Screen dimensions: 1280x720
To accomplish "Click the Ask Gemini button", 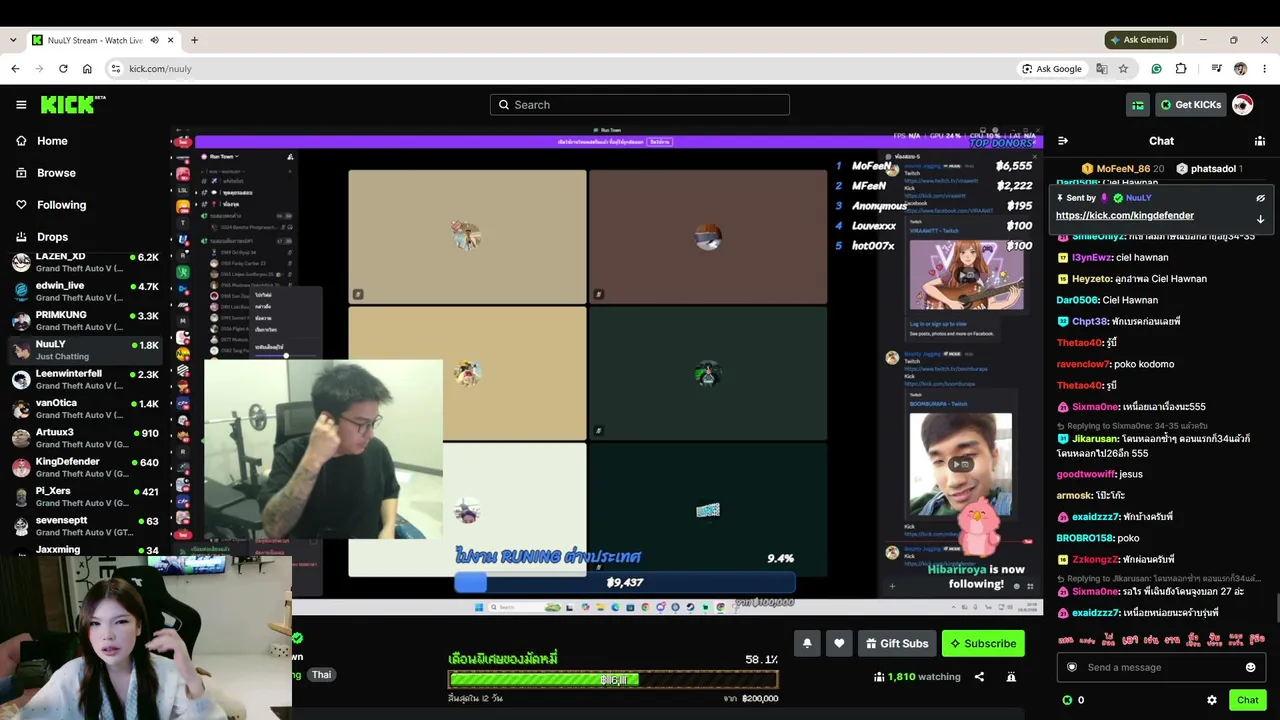I will (x=1139, y=40).
